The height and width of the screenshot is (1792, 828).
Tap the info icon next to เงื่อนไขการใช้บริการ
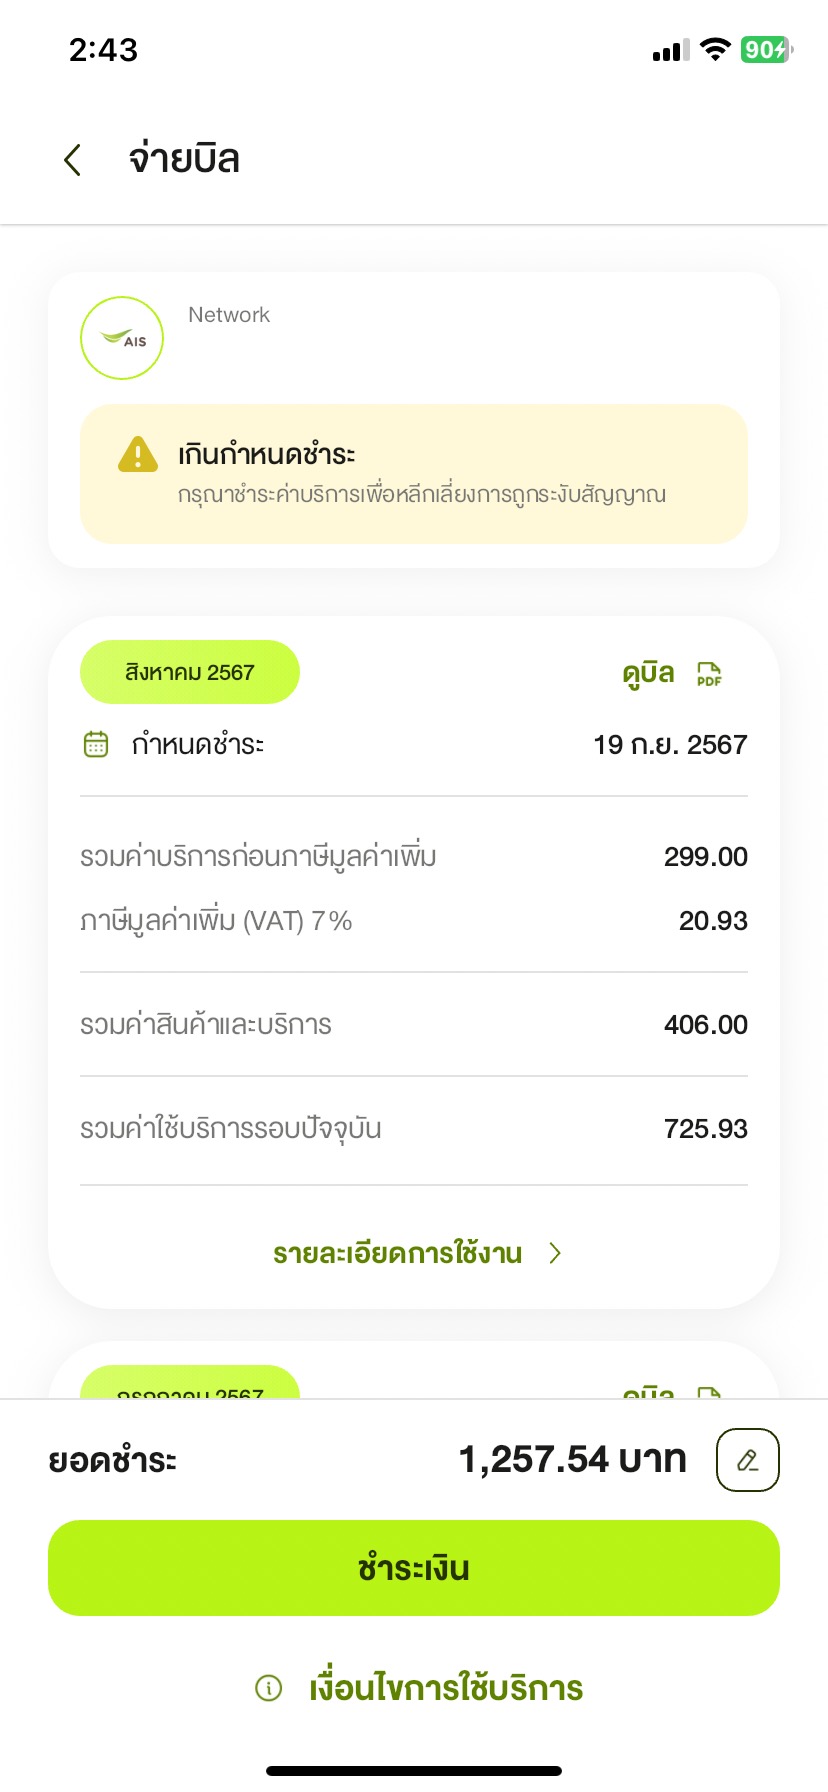point(269,1688)
